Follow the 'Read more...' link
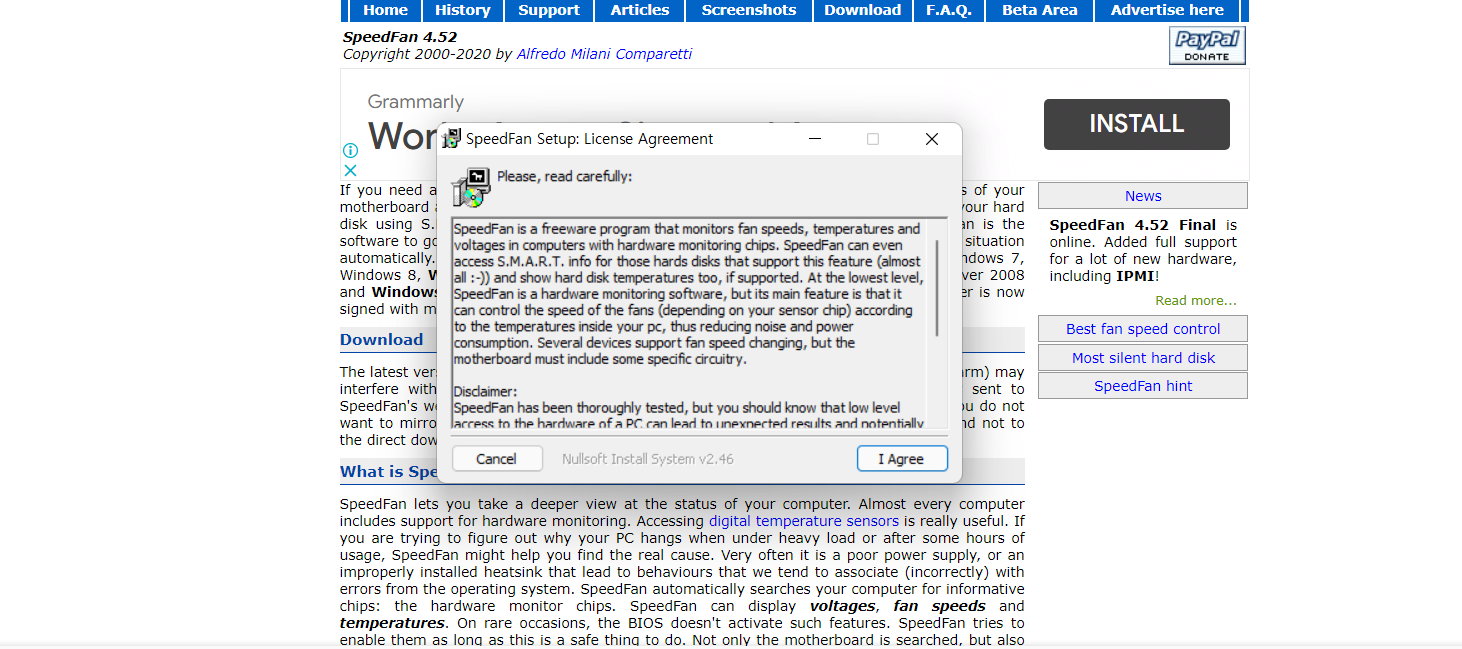 [1196, 300]
